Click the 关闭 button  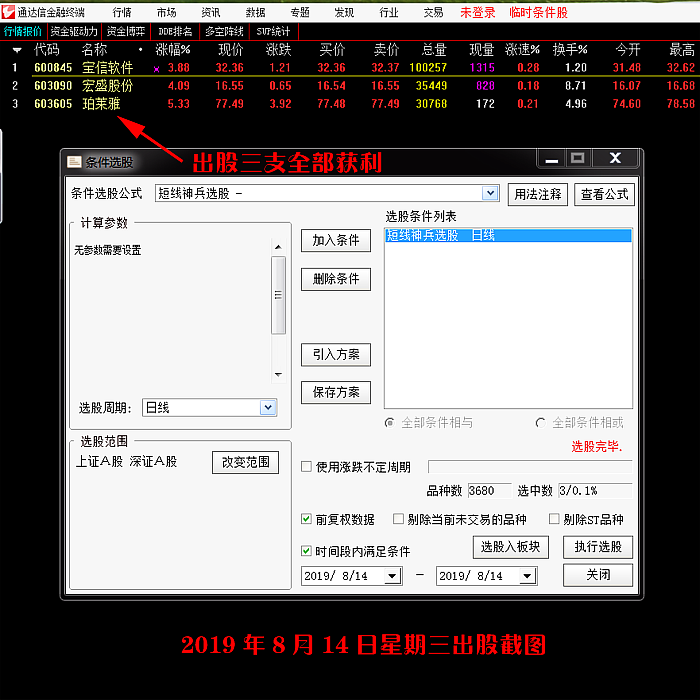tap(598, 575)
